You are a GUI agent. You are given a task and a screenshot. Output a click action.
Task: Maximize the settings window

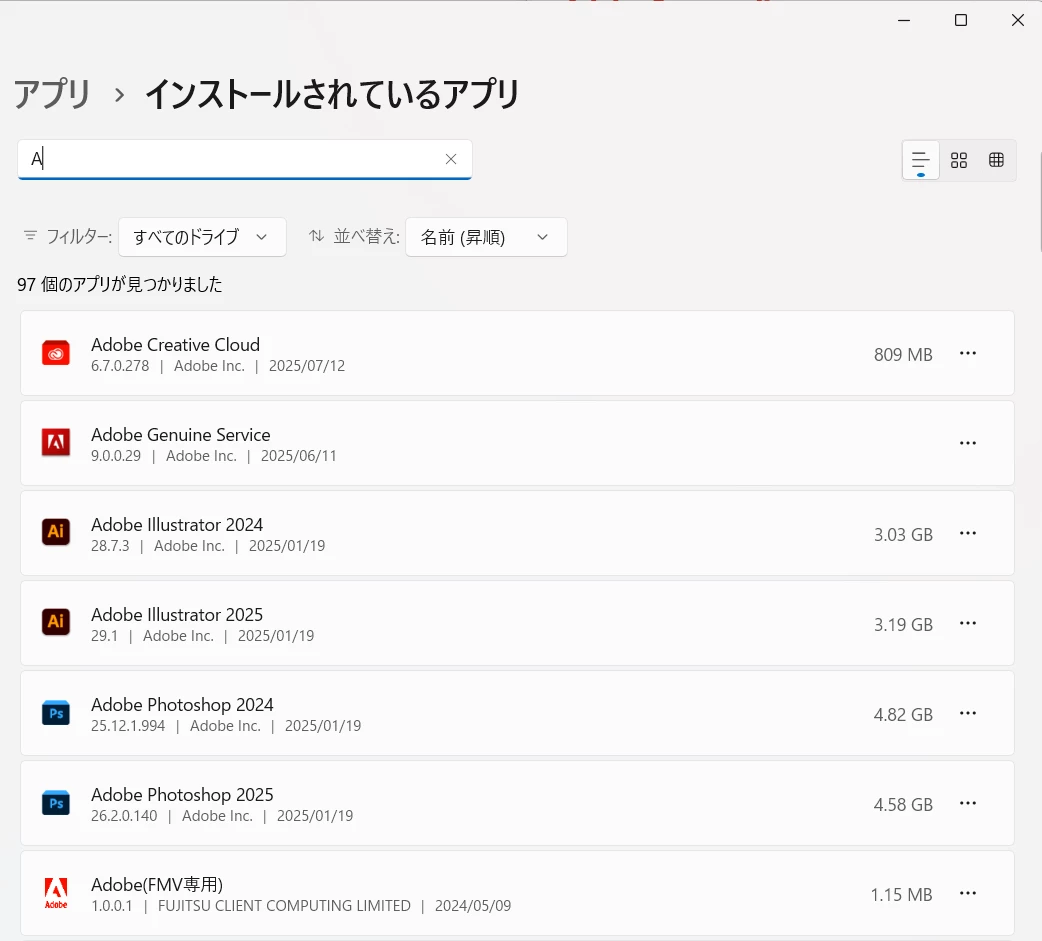961,21
